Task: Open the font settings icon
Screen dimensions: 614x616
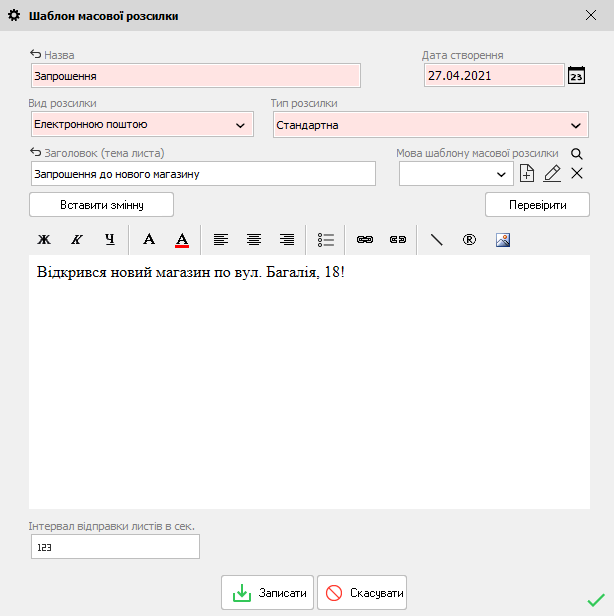Action: tap(149, 240)
